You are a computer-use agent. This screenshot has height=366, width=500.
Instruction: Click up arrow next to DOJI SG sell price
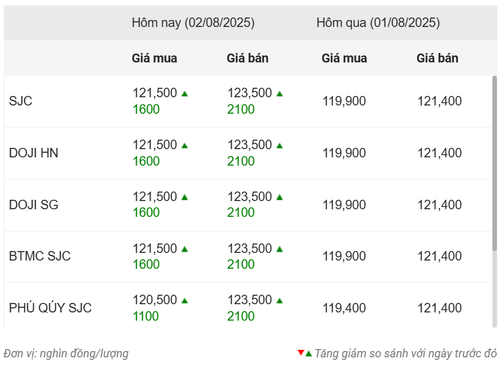tap(279, 197)
